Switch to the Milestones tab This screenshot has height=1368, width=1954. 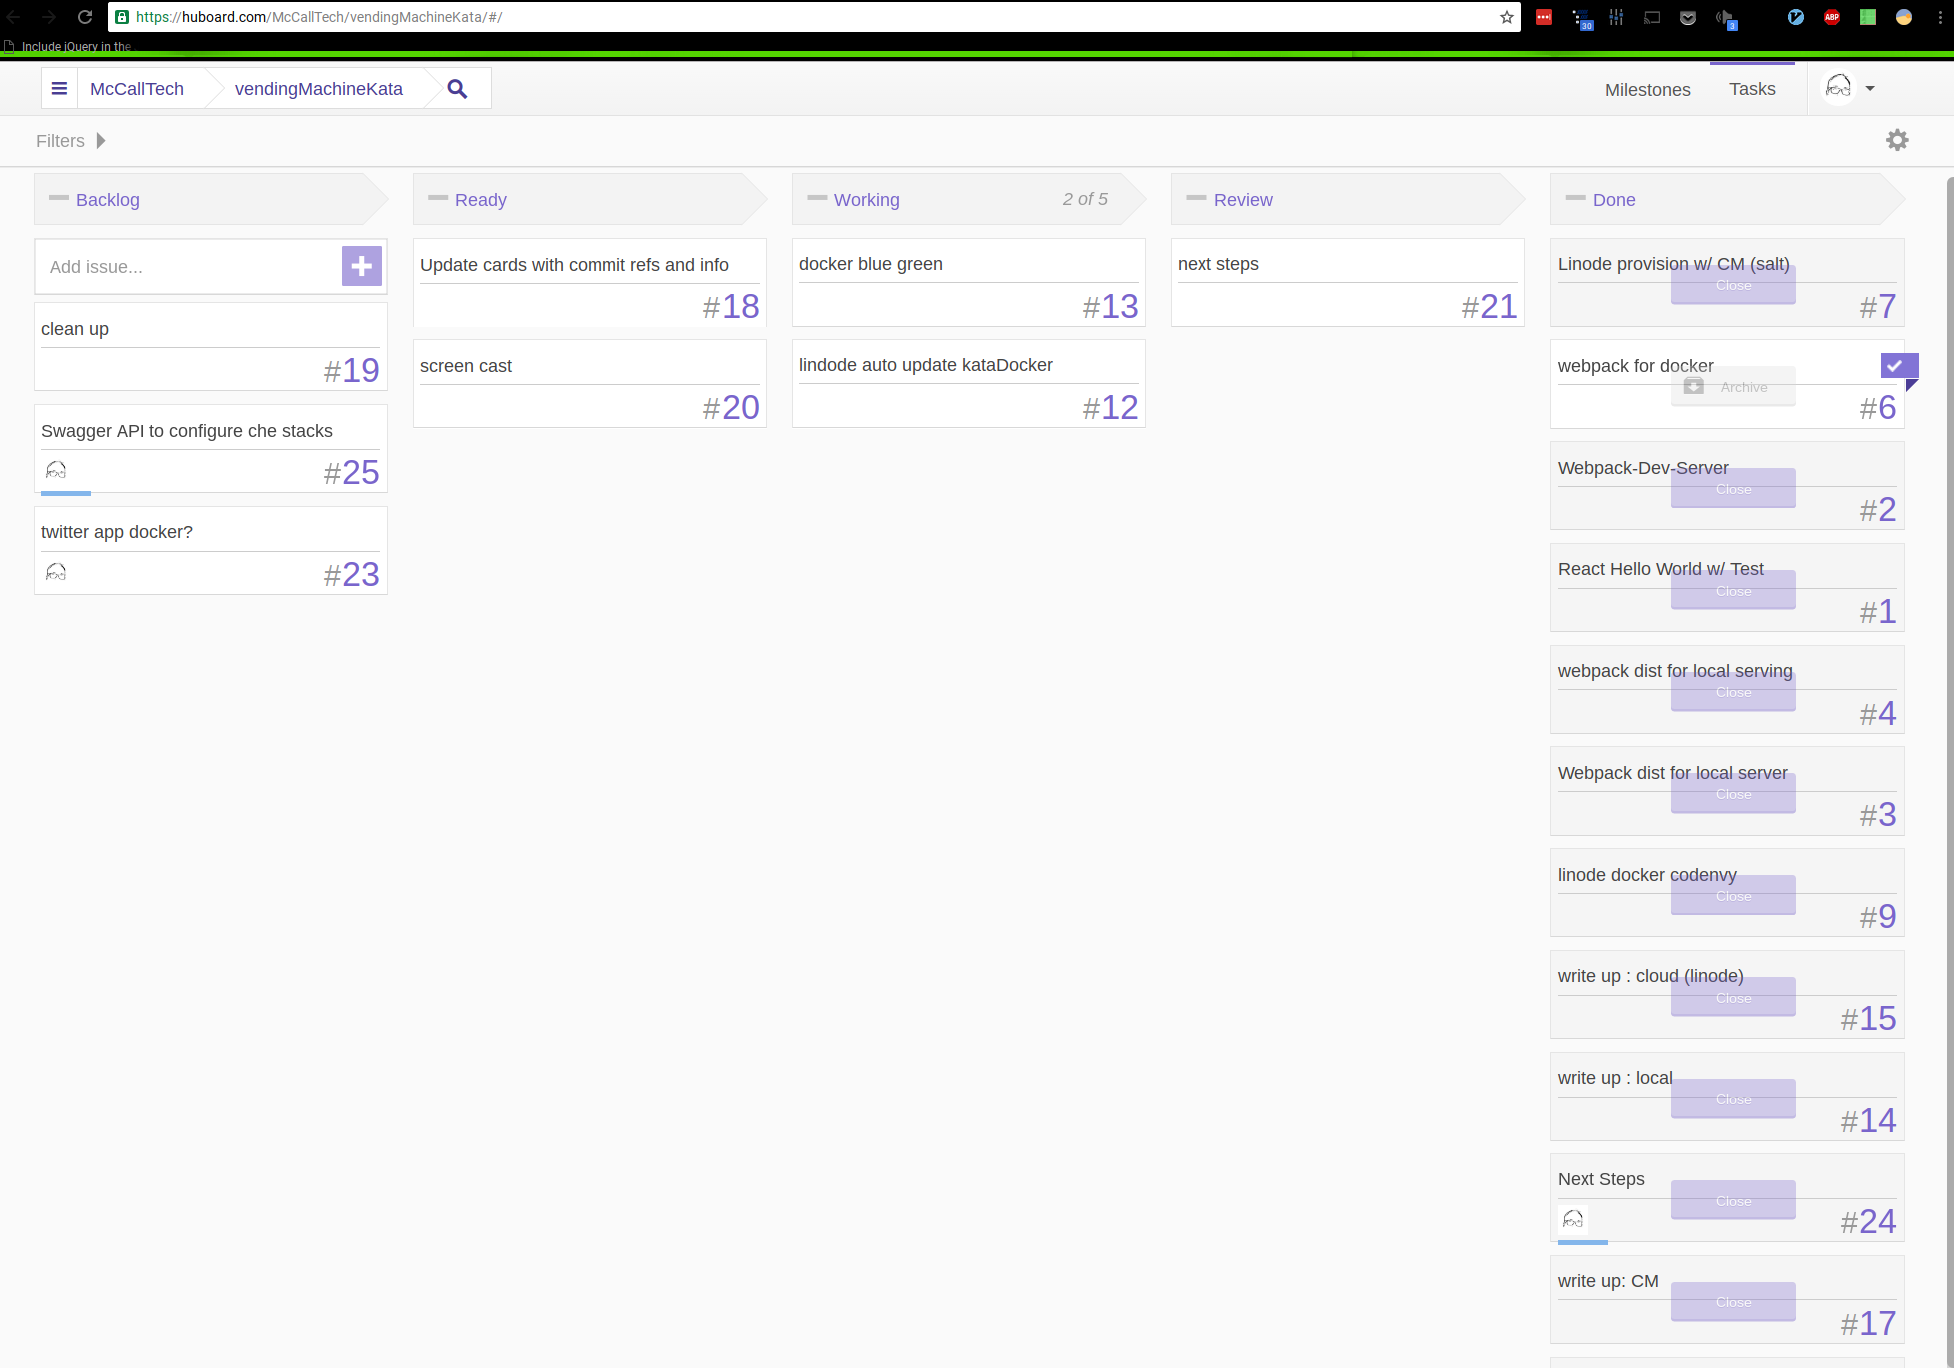[1647, 90]
